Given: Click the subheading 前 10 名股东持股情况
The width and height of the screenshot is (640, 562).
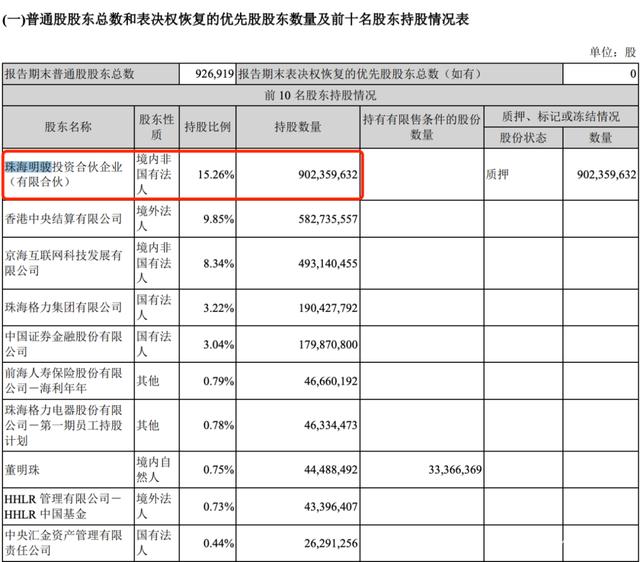Looking at the screenshot, I should tap(320, 95).
